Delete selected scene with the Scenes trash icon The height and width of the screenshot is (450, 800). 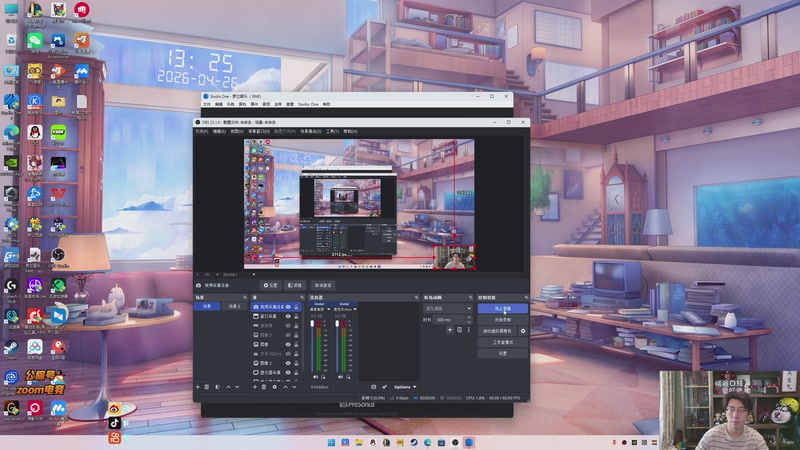207,387
